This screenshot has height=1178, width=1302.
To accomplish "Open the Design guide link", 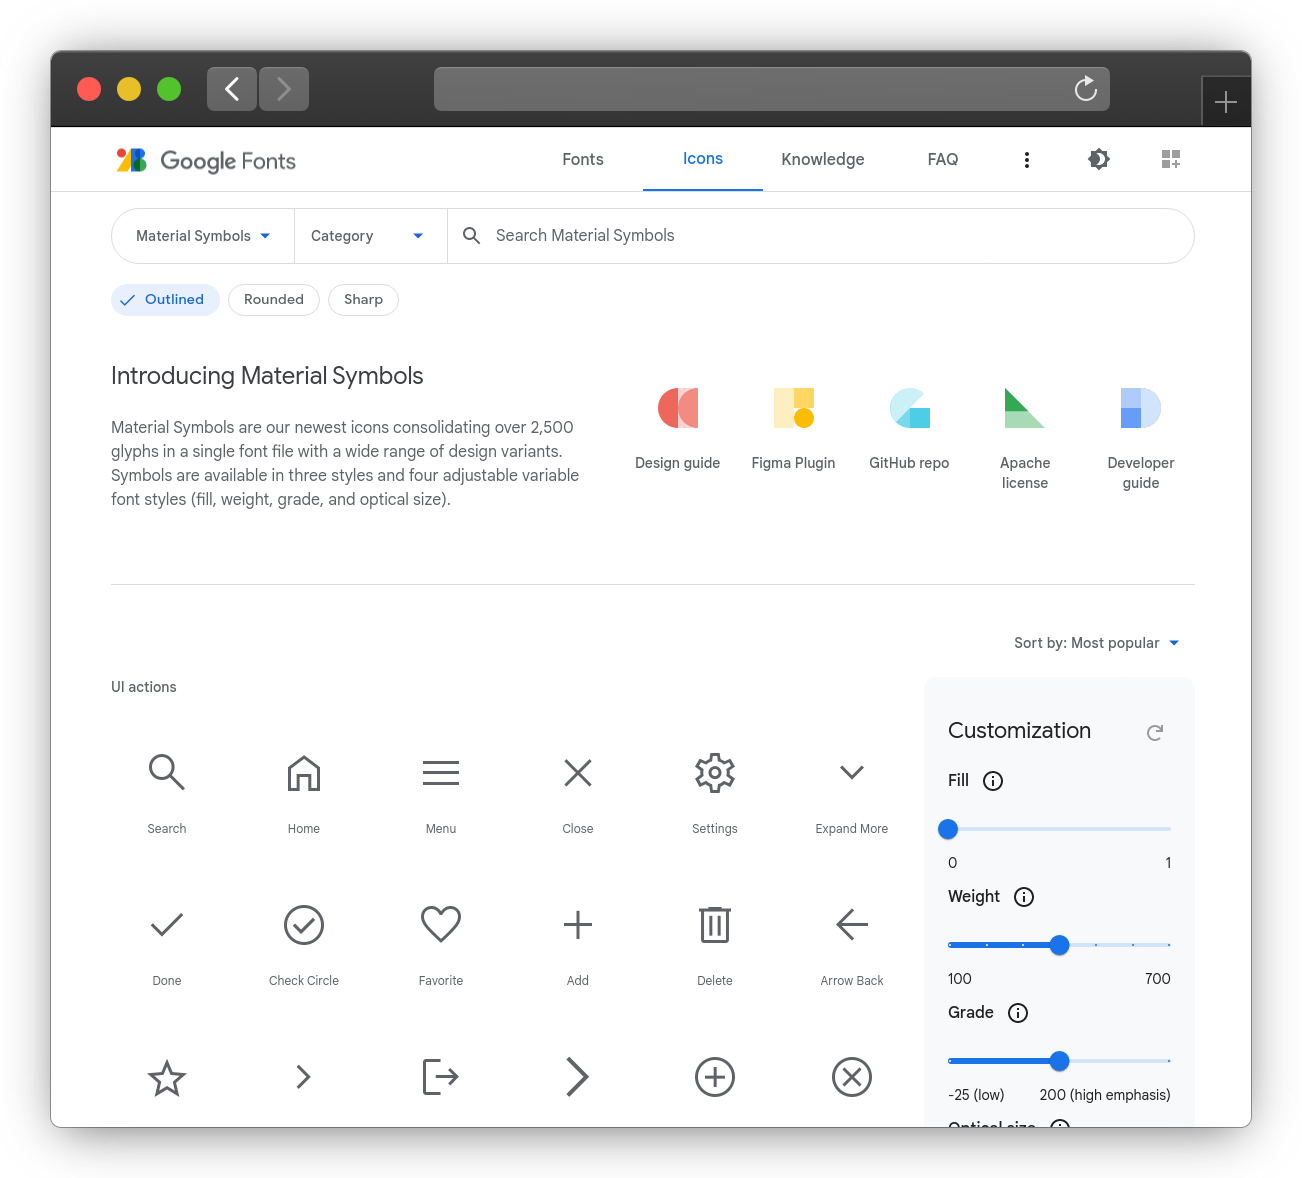I will pos(678,428).
